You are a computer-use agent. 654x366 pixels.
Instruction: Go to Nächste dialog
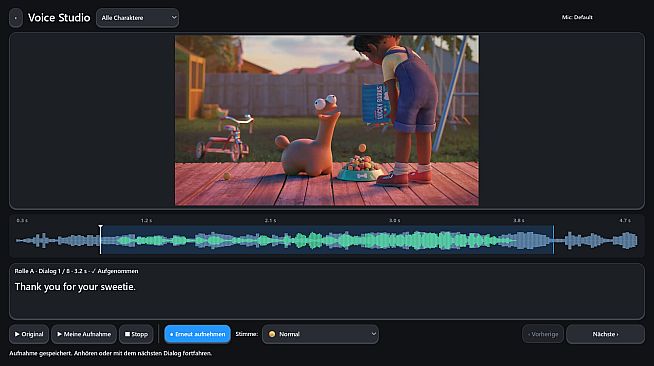pos(605,334)
